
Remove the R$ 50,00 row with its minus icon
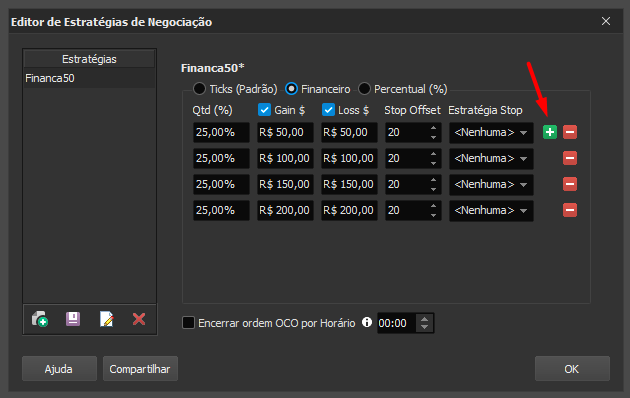pyautogui.click(x=570, y=132)
